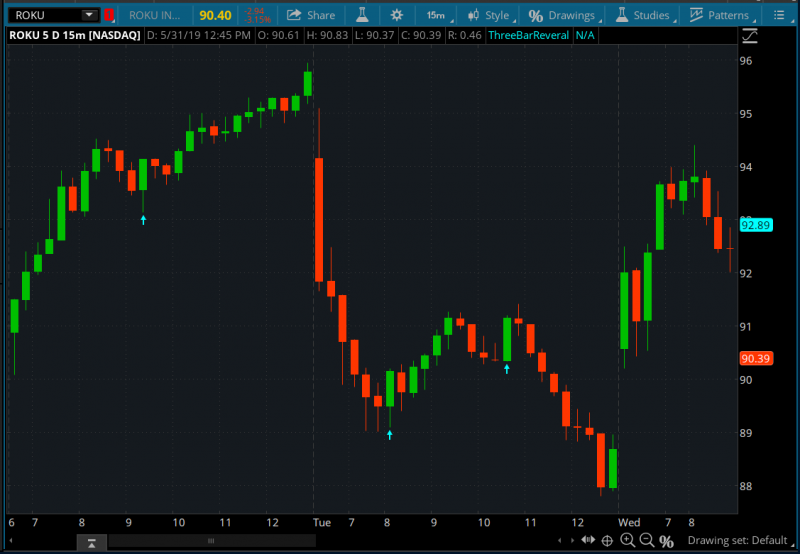
Task: Click the horizontal arrows expand icon at bottom
Action: coord(587,541)
